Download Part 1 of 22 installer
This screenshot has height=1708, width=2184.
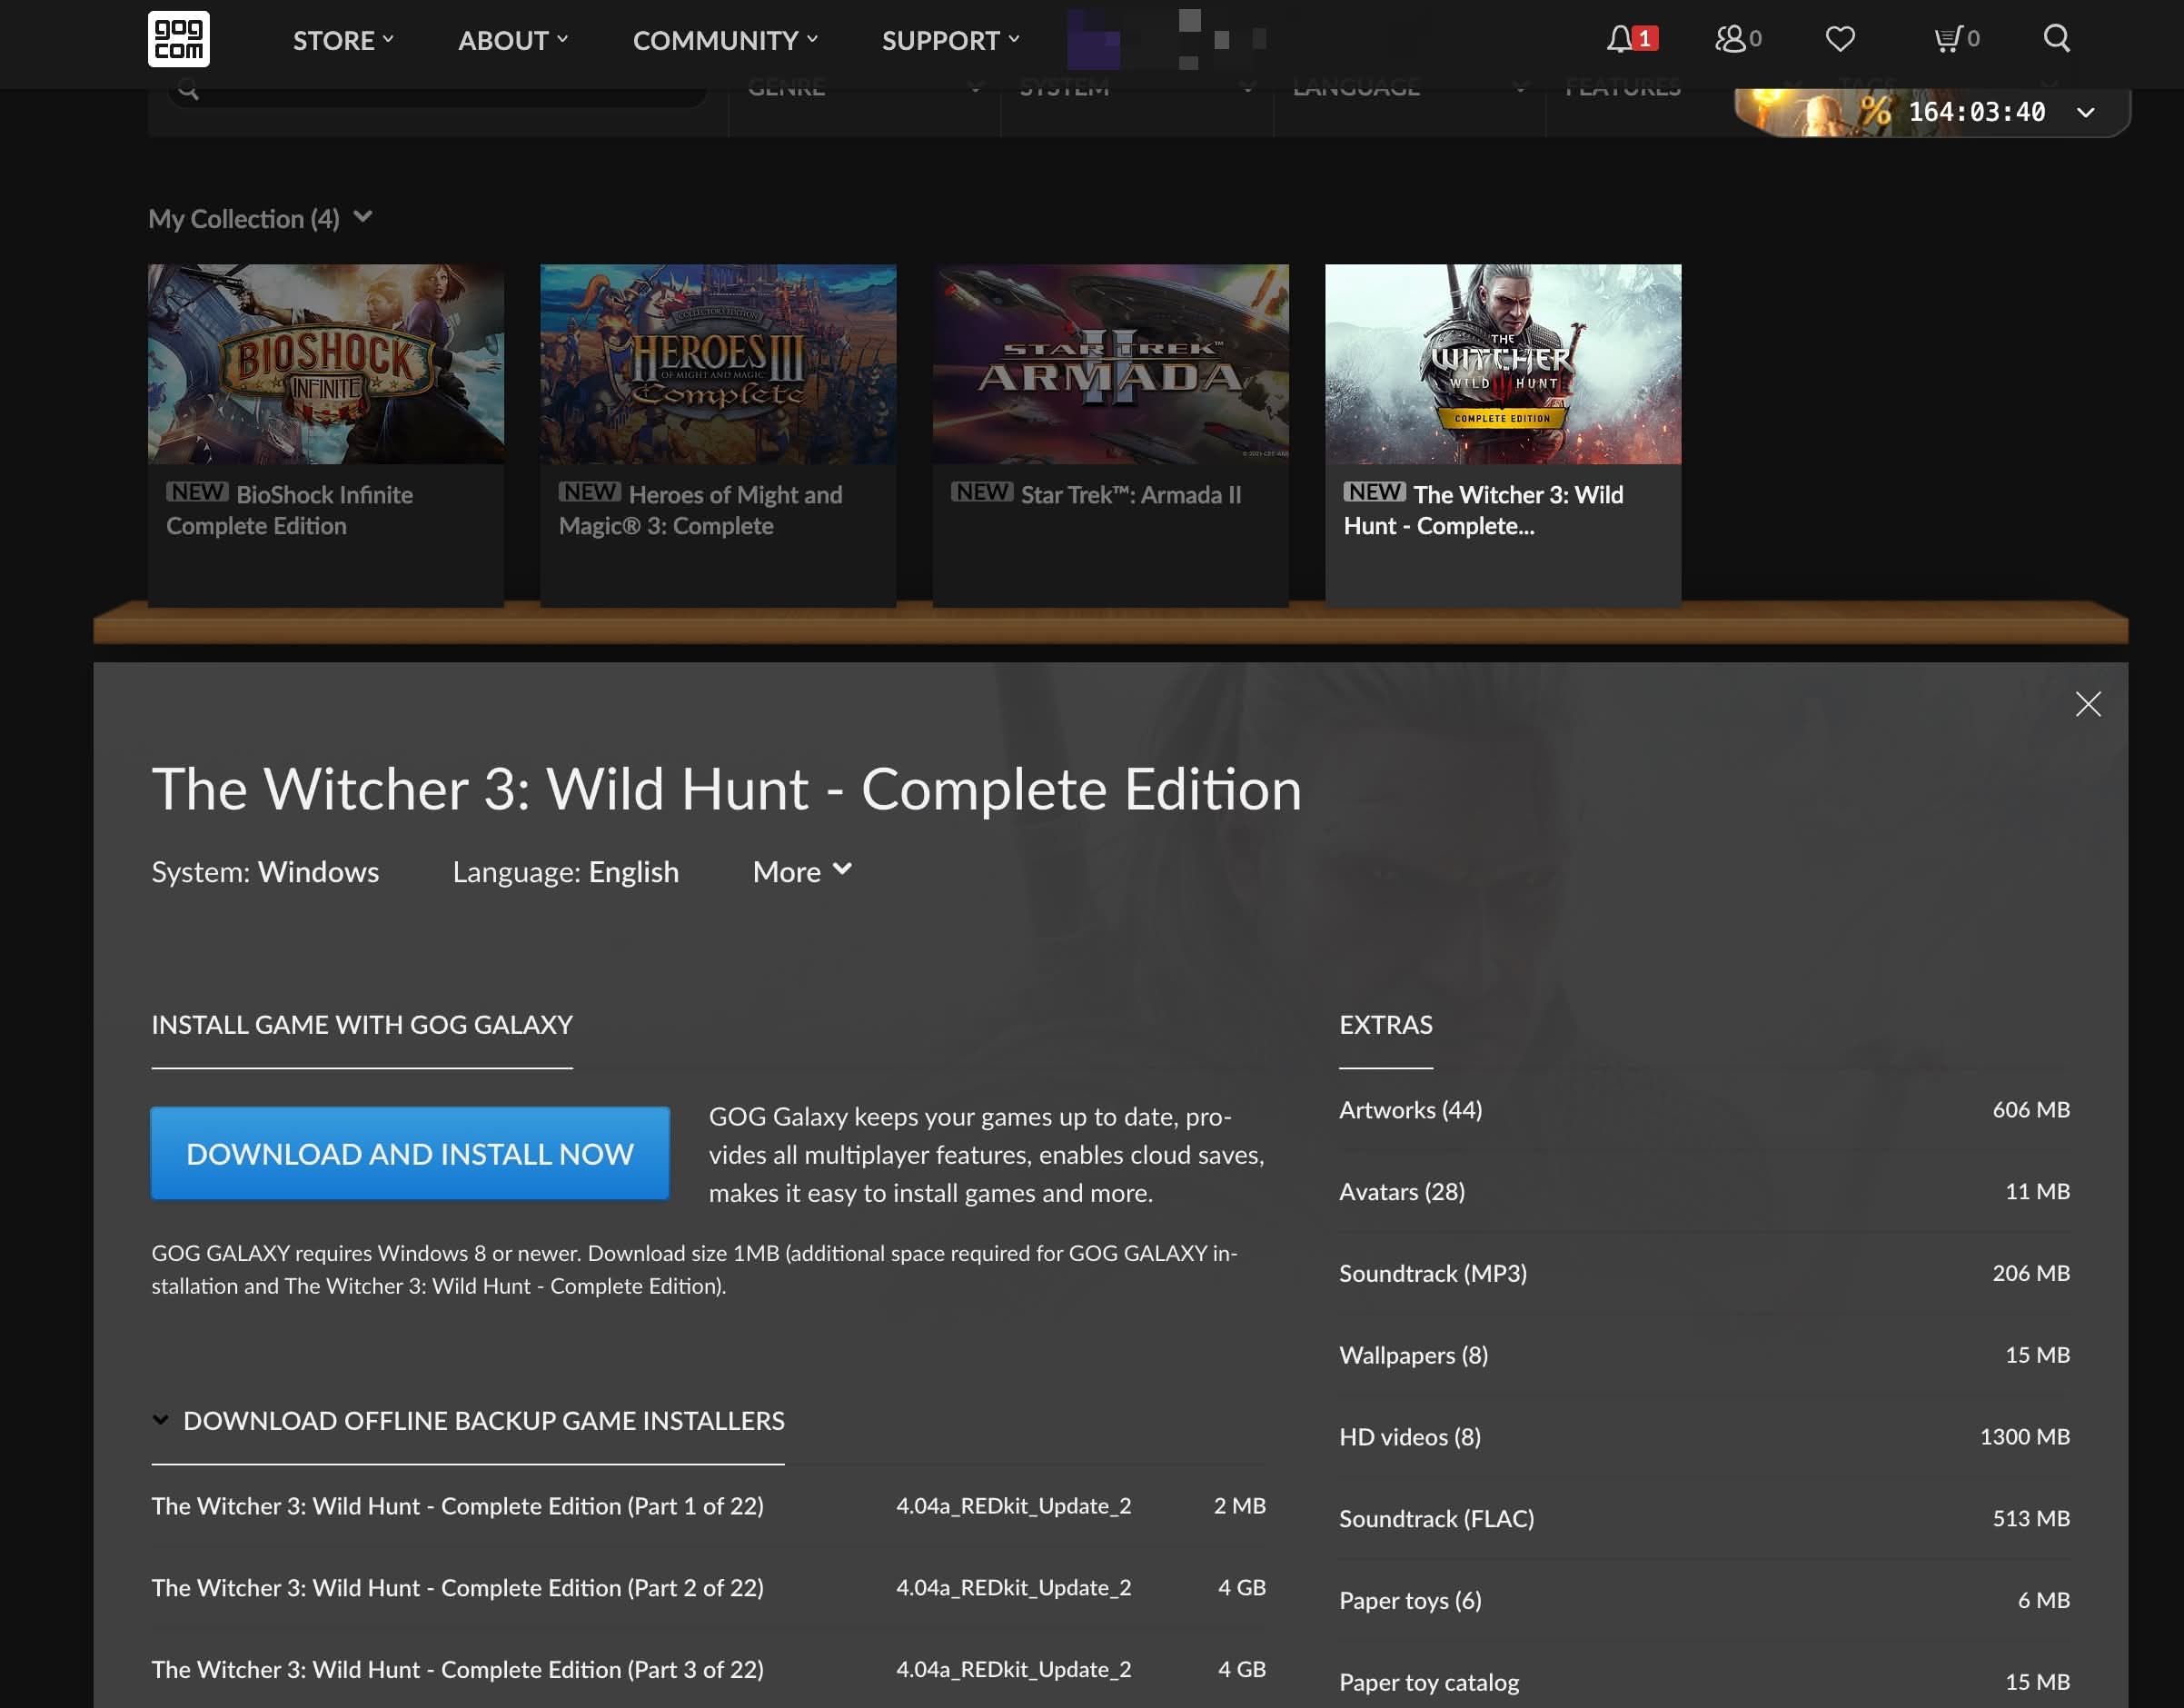tap(458, 1505)
